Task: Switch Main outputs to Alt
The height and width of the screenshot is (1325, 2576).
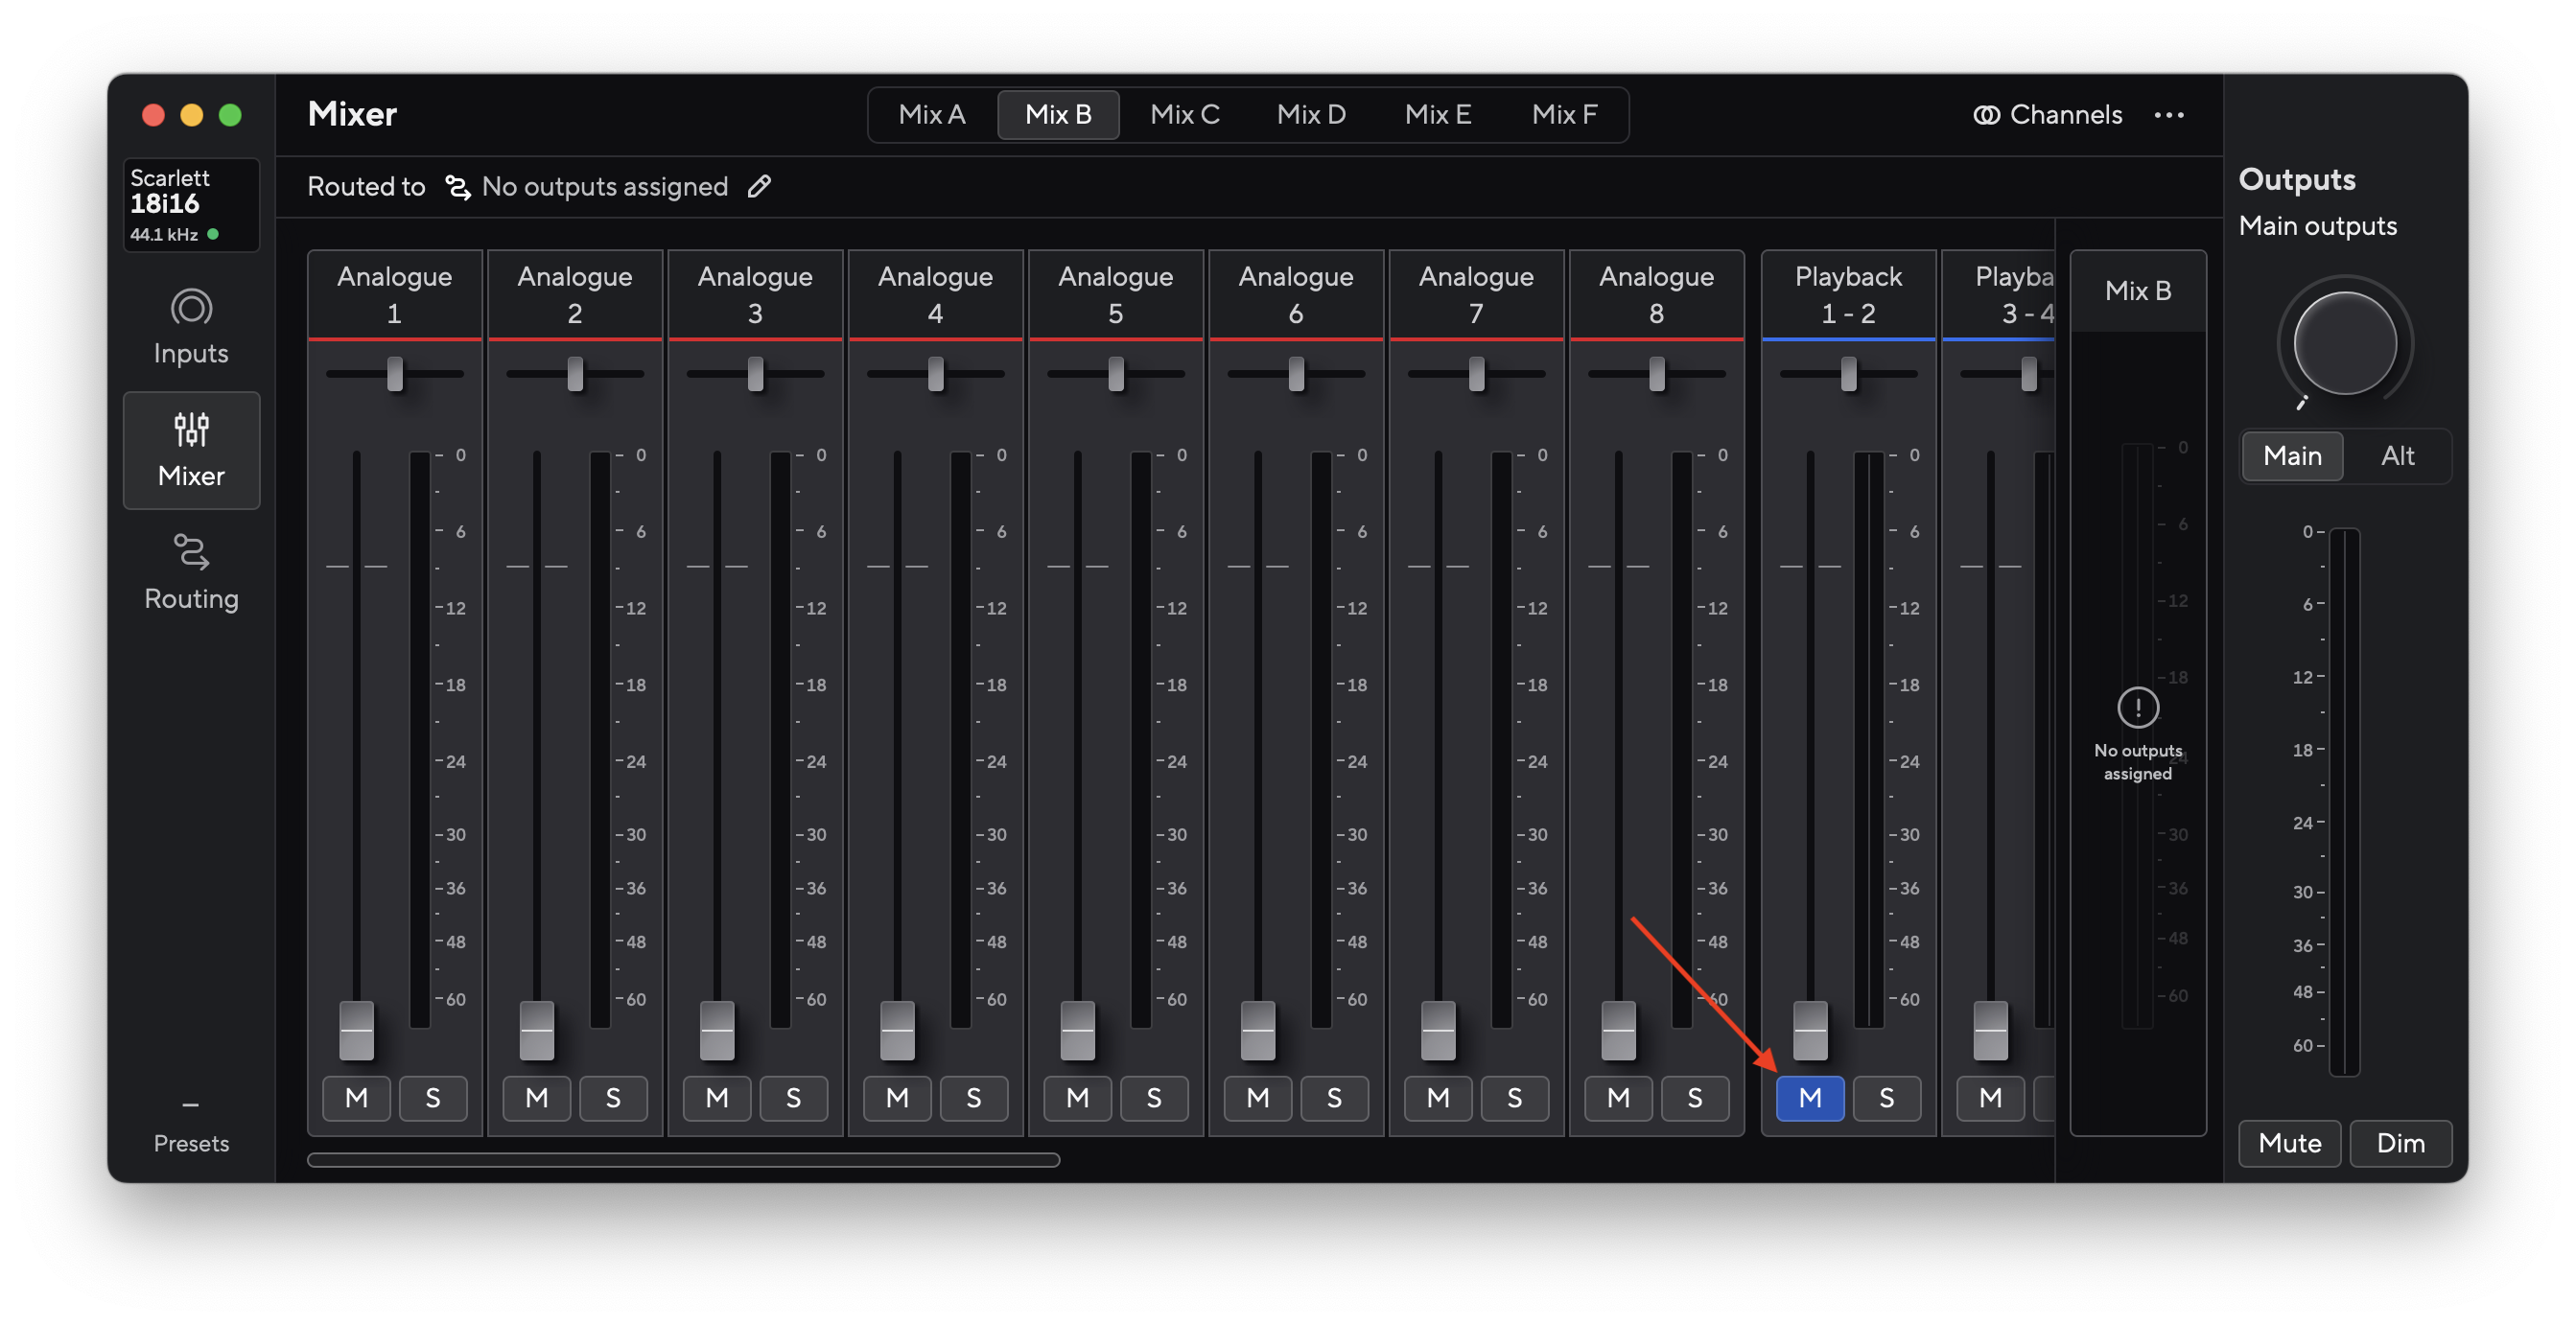Action: (x=2398, y=456)
